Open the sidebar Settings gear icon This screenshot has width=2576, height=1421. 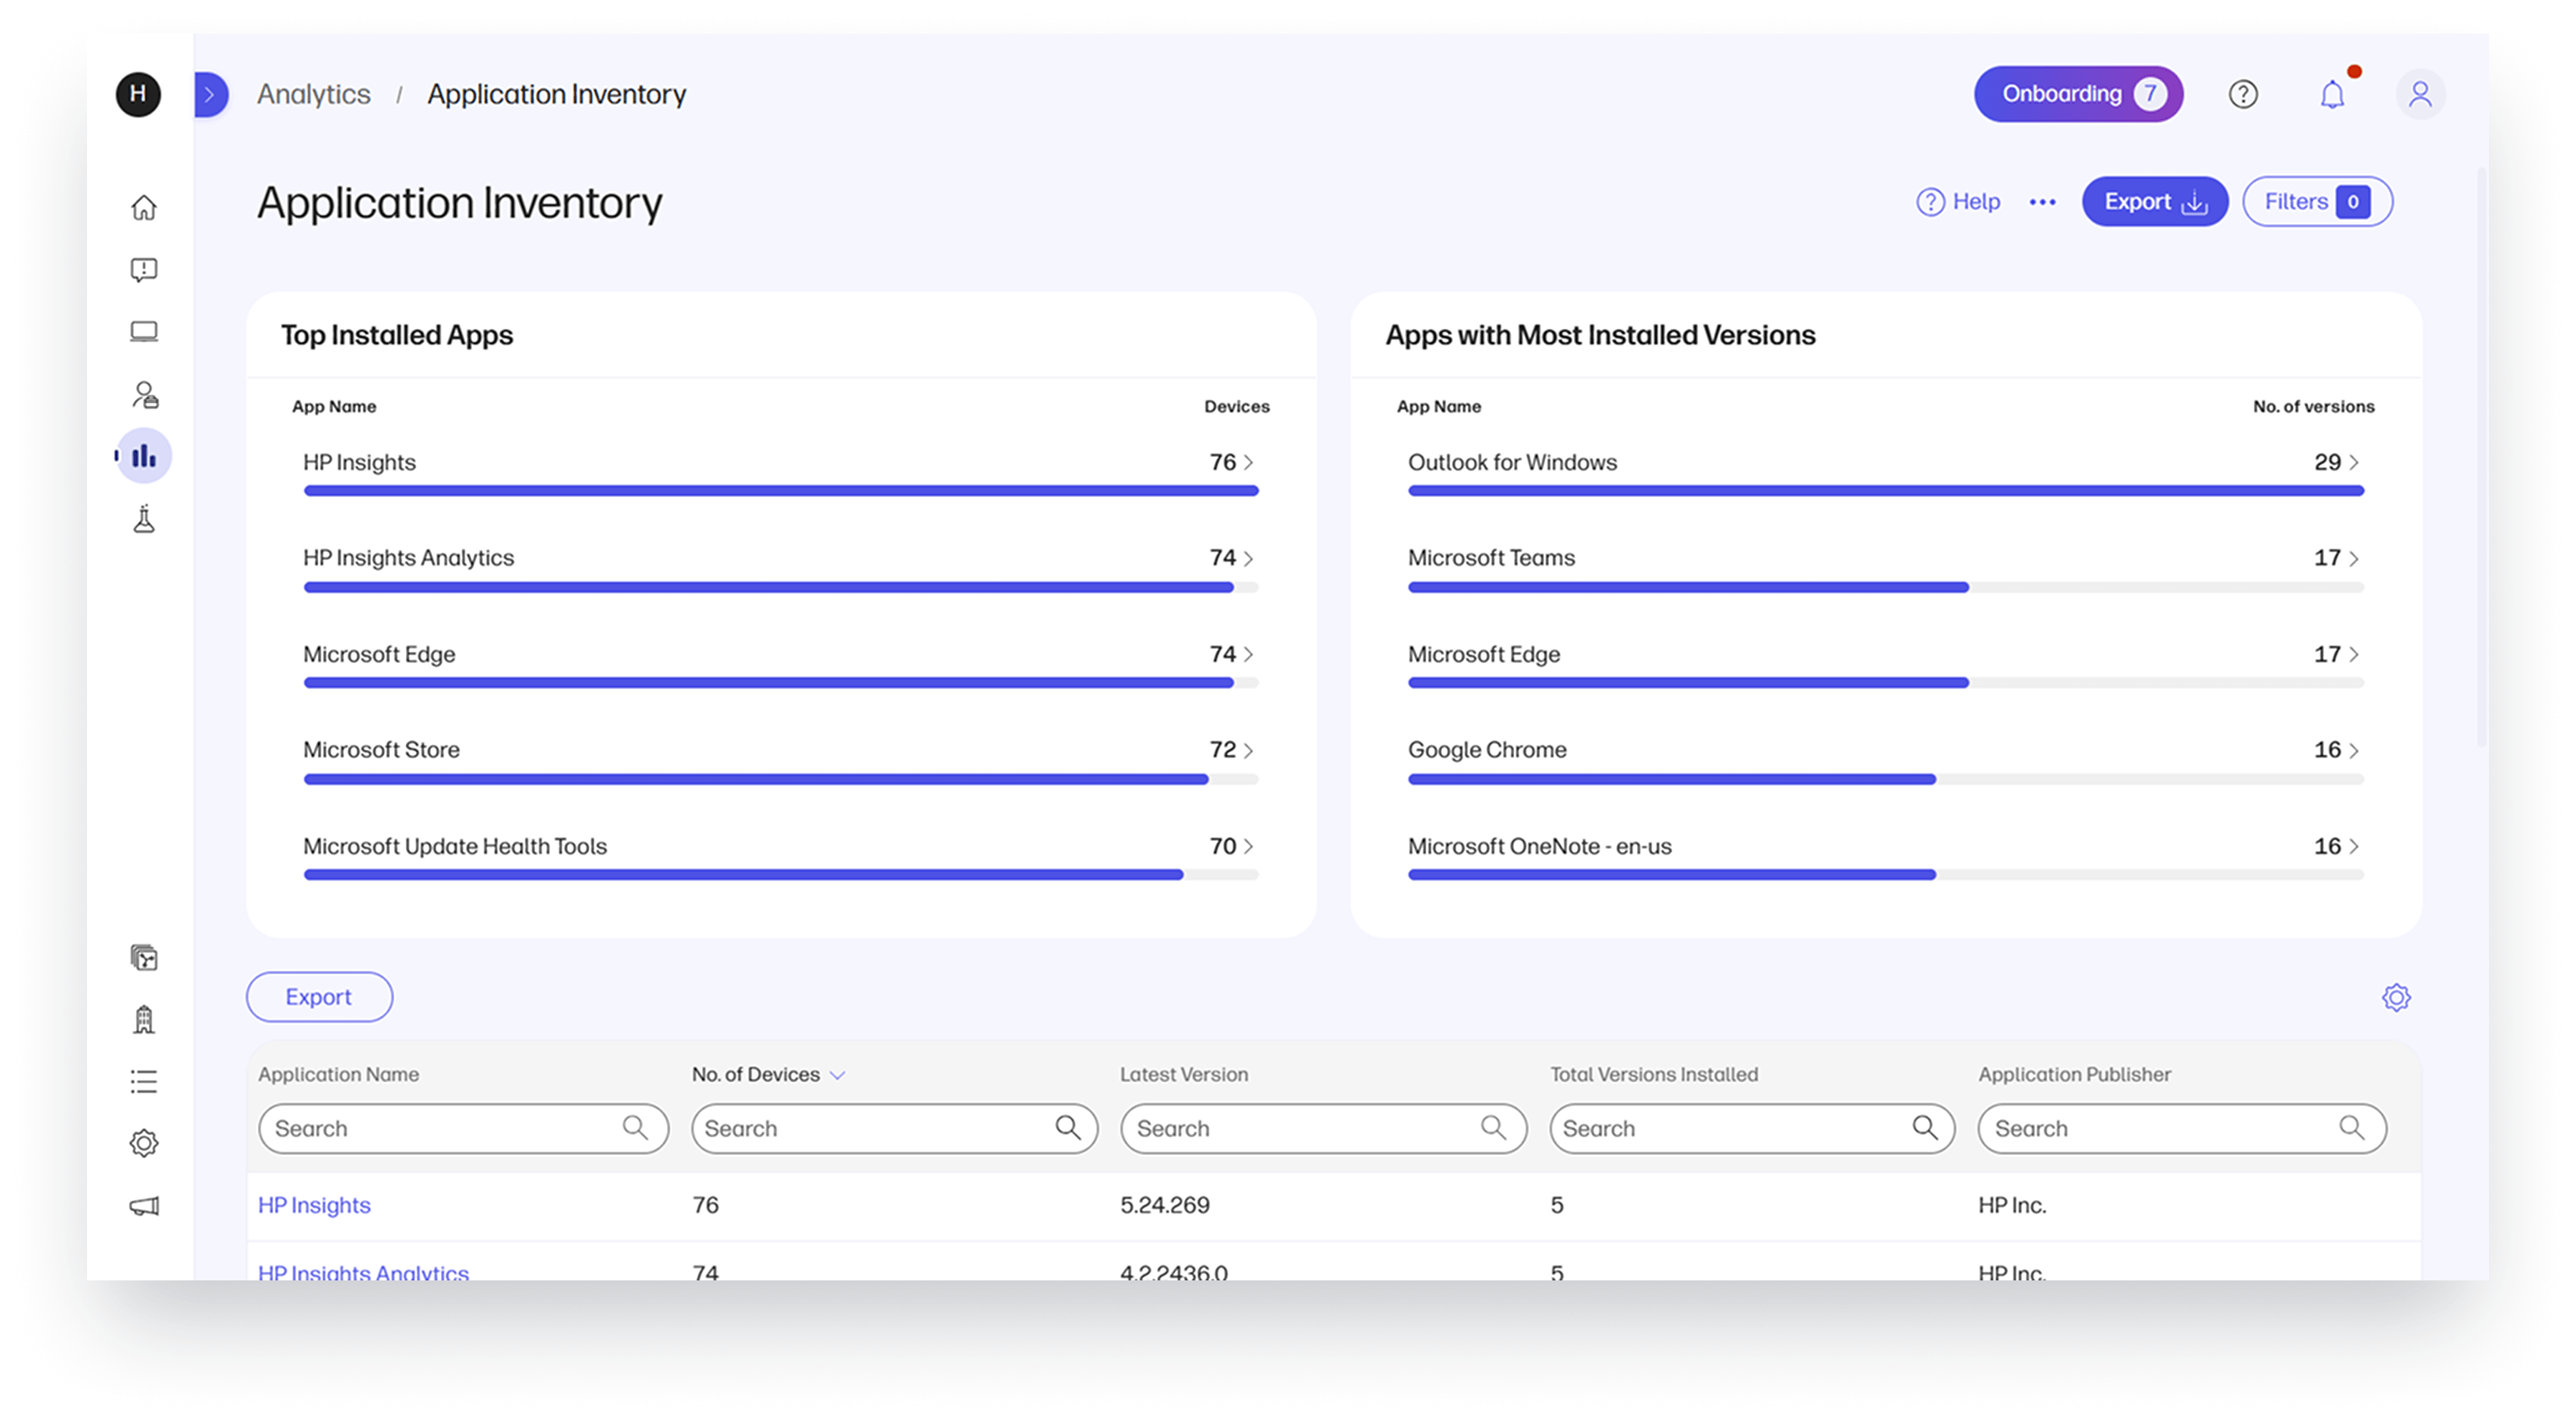pos(144,1143)
